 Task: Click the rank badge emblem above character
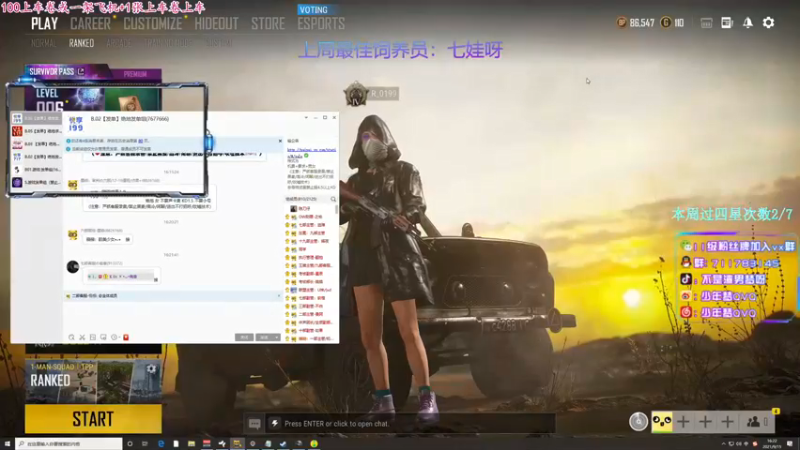(356, 94)
